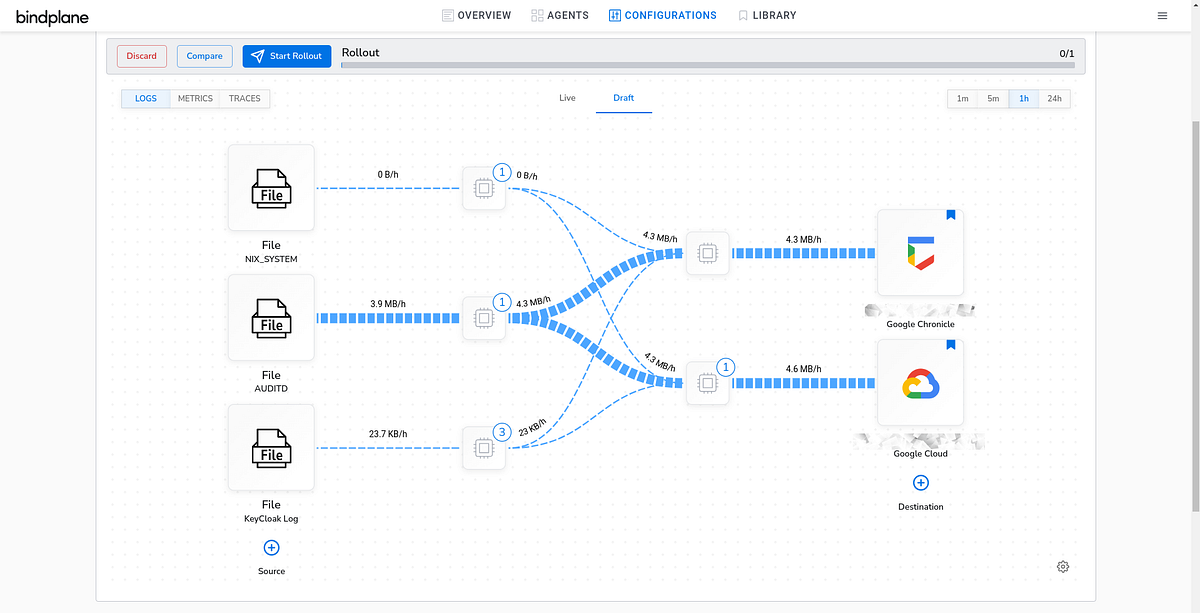
Task: Click the Compare button
Action: tap(204, 56)
